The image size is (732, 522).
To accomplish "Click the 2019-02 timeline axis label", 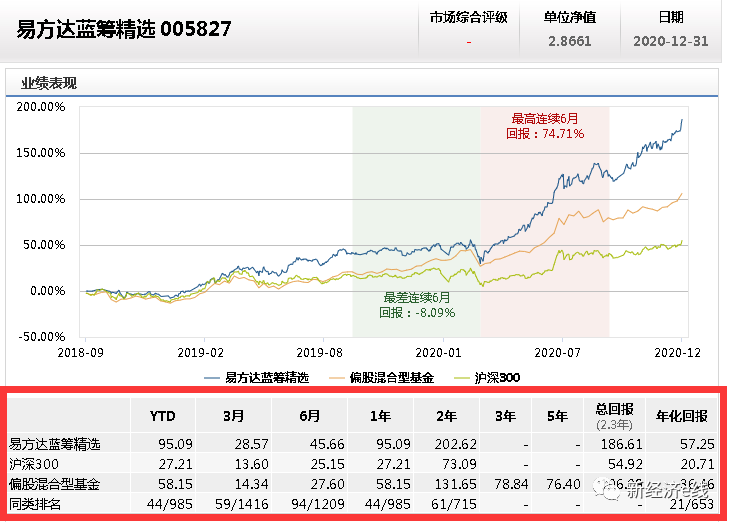I will tap(200, 353).
